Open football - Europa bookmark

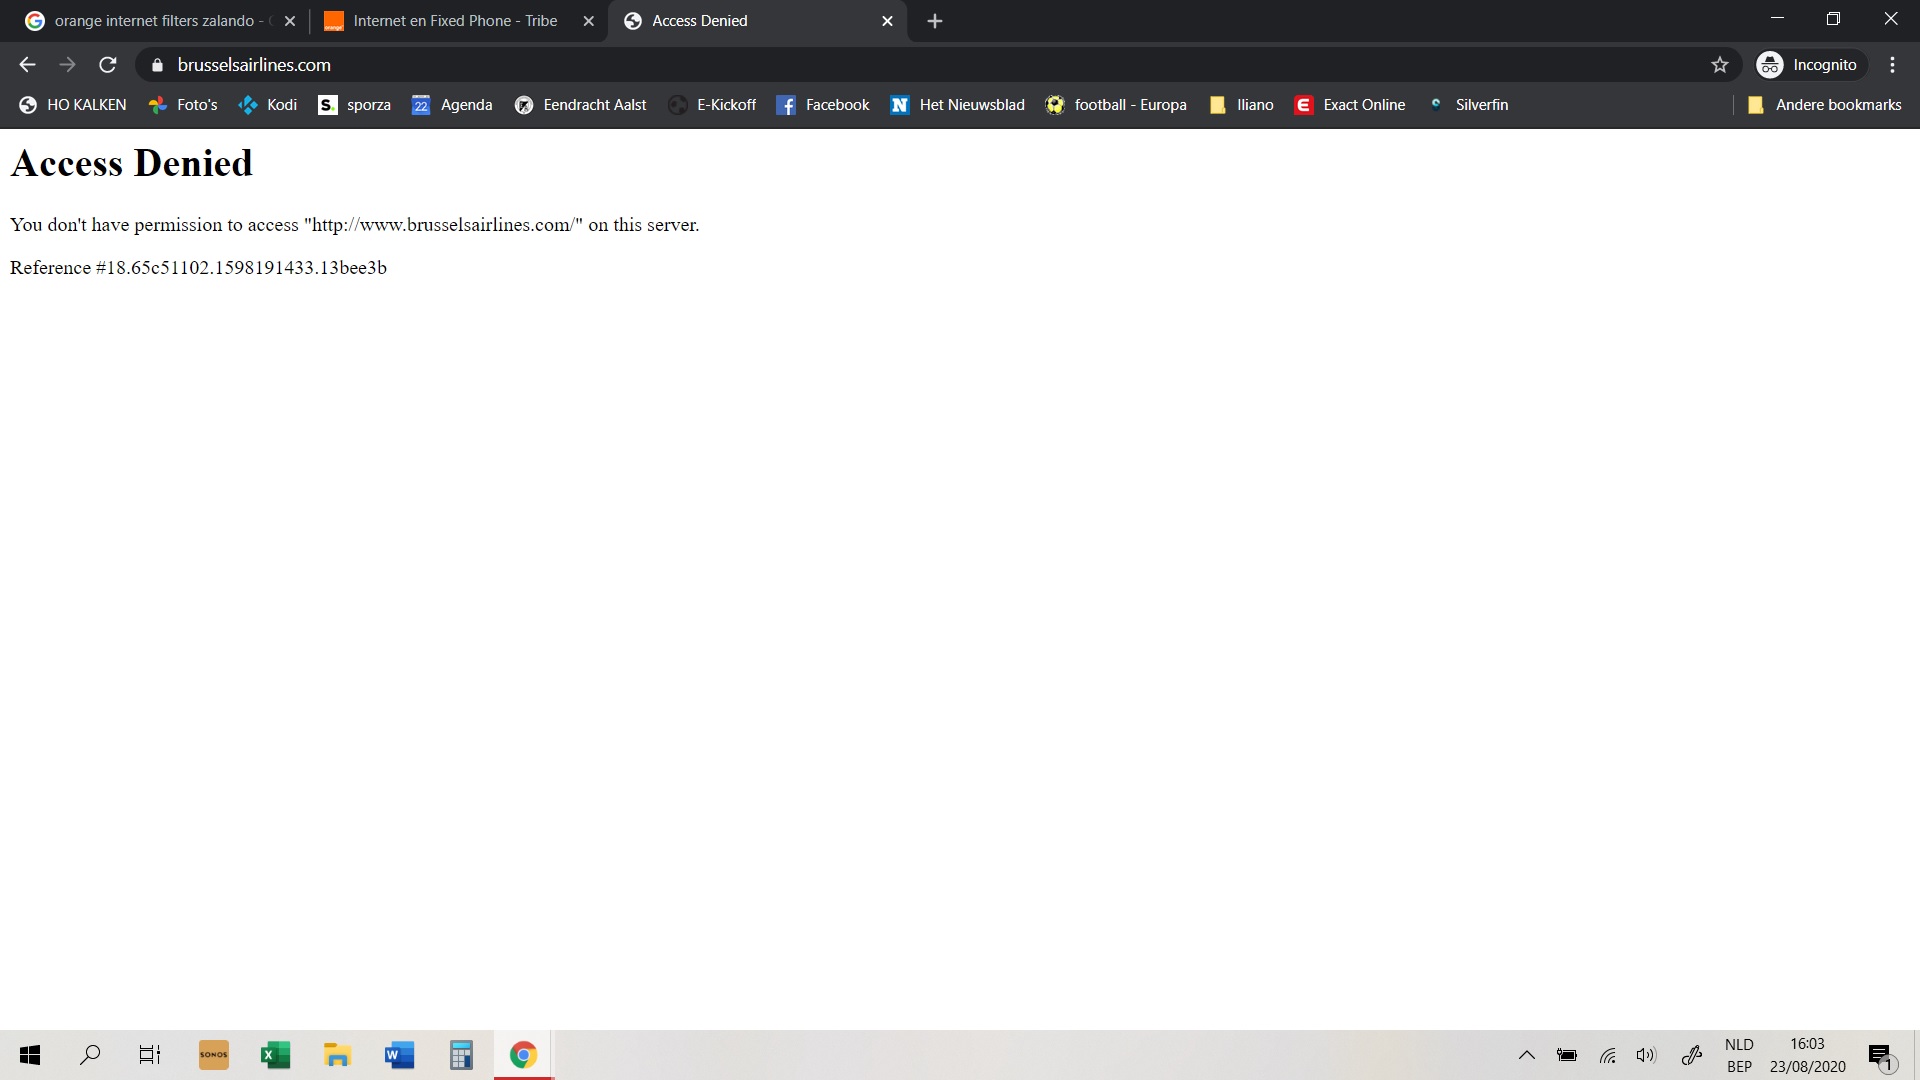pyautogui.click(x=1116, y=105)
